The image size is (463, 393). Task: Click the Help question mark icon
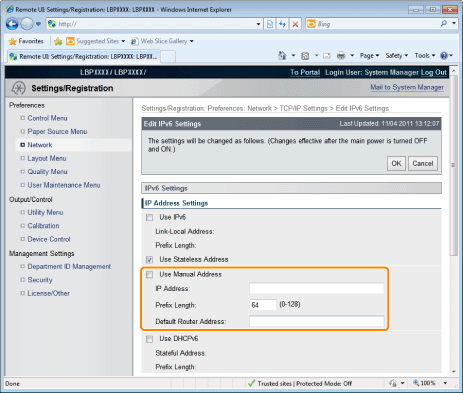click(444, 56)
